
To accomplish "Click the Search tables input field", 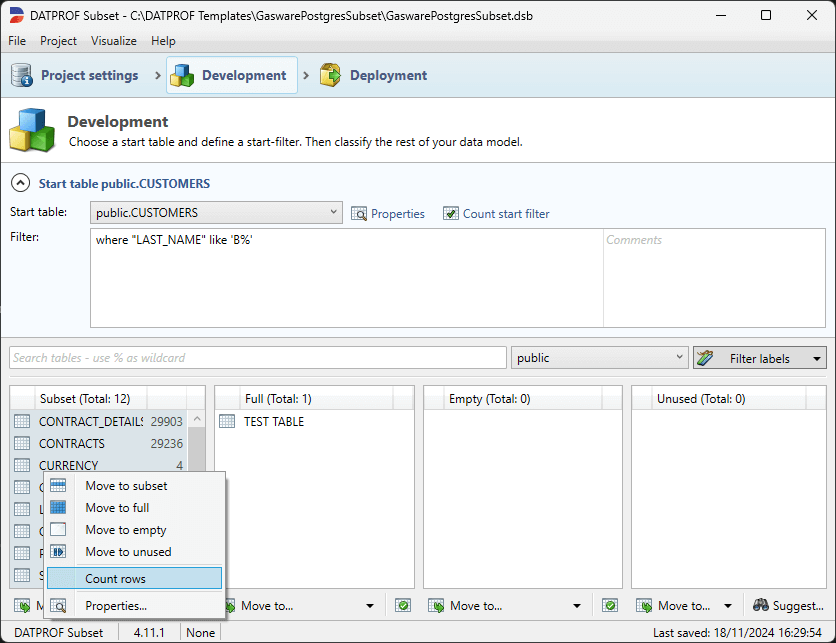I will coord(258,358).
